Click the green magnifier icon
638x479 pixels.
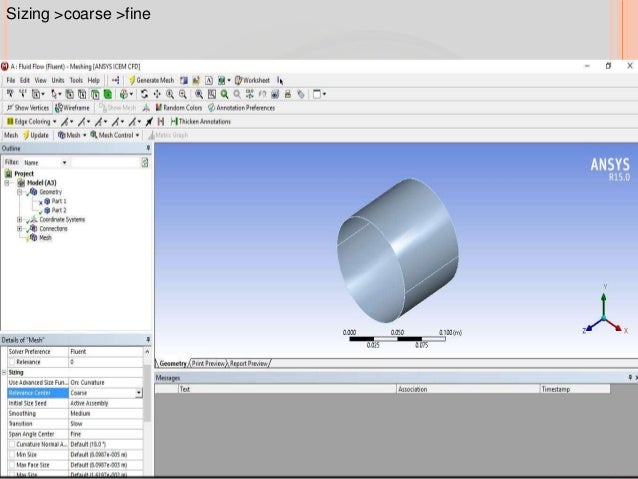(x=224, y=94)
